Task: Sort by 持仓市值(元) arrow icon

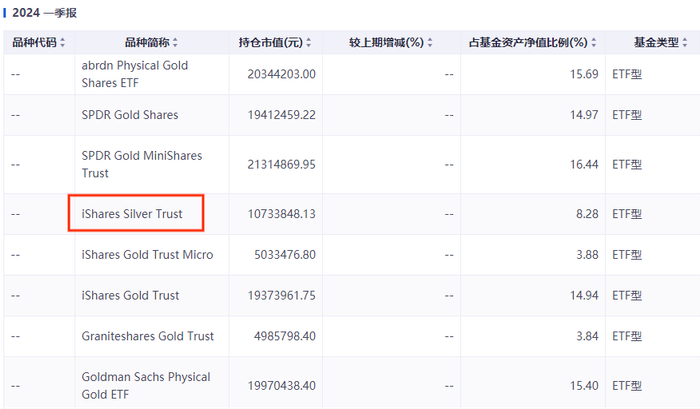Action: click(x=308, y=43)
